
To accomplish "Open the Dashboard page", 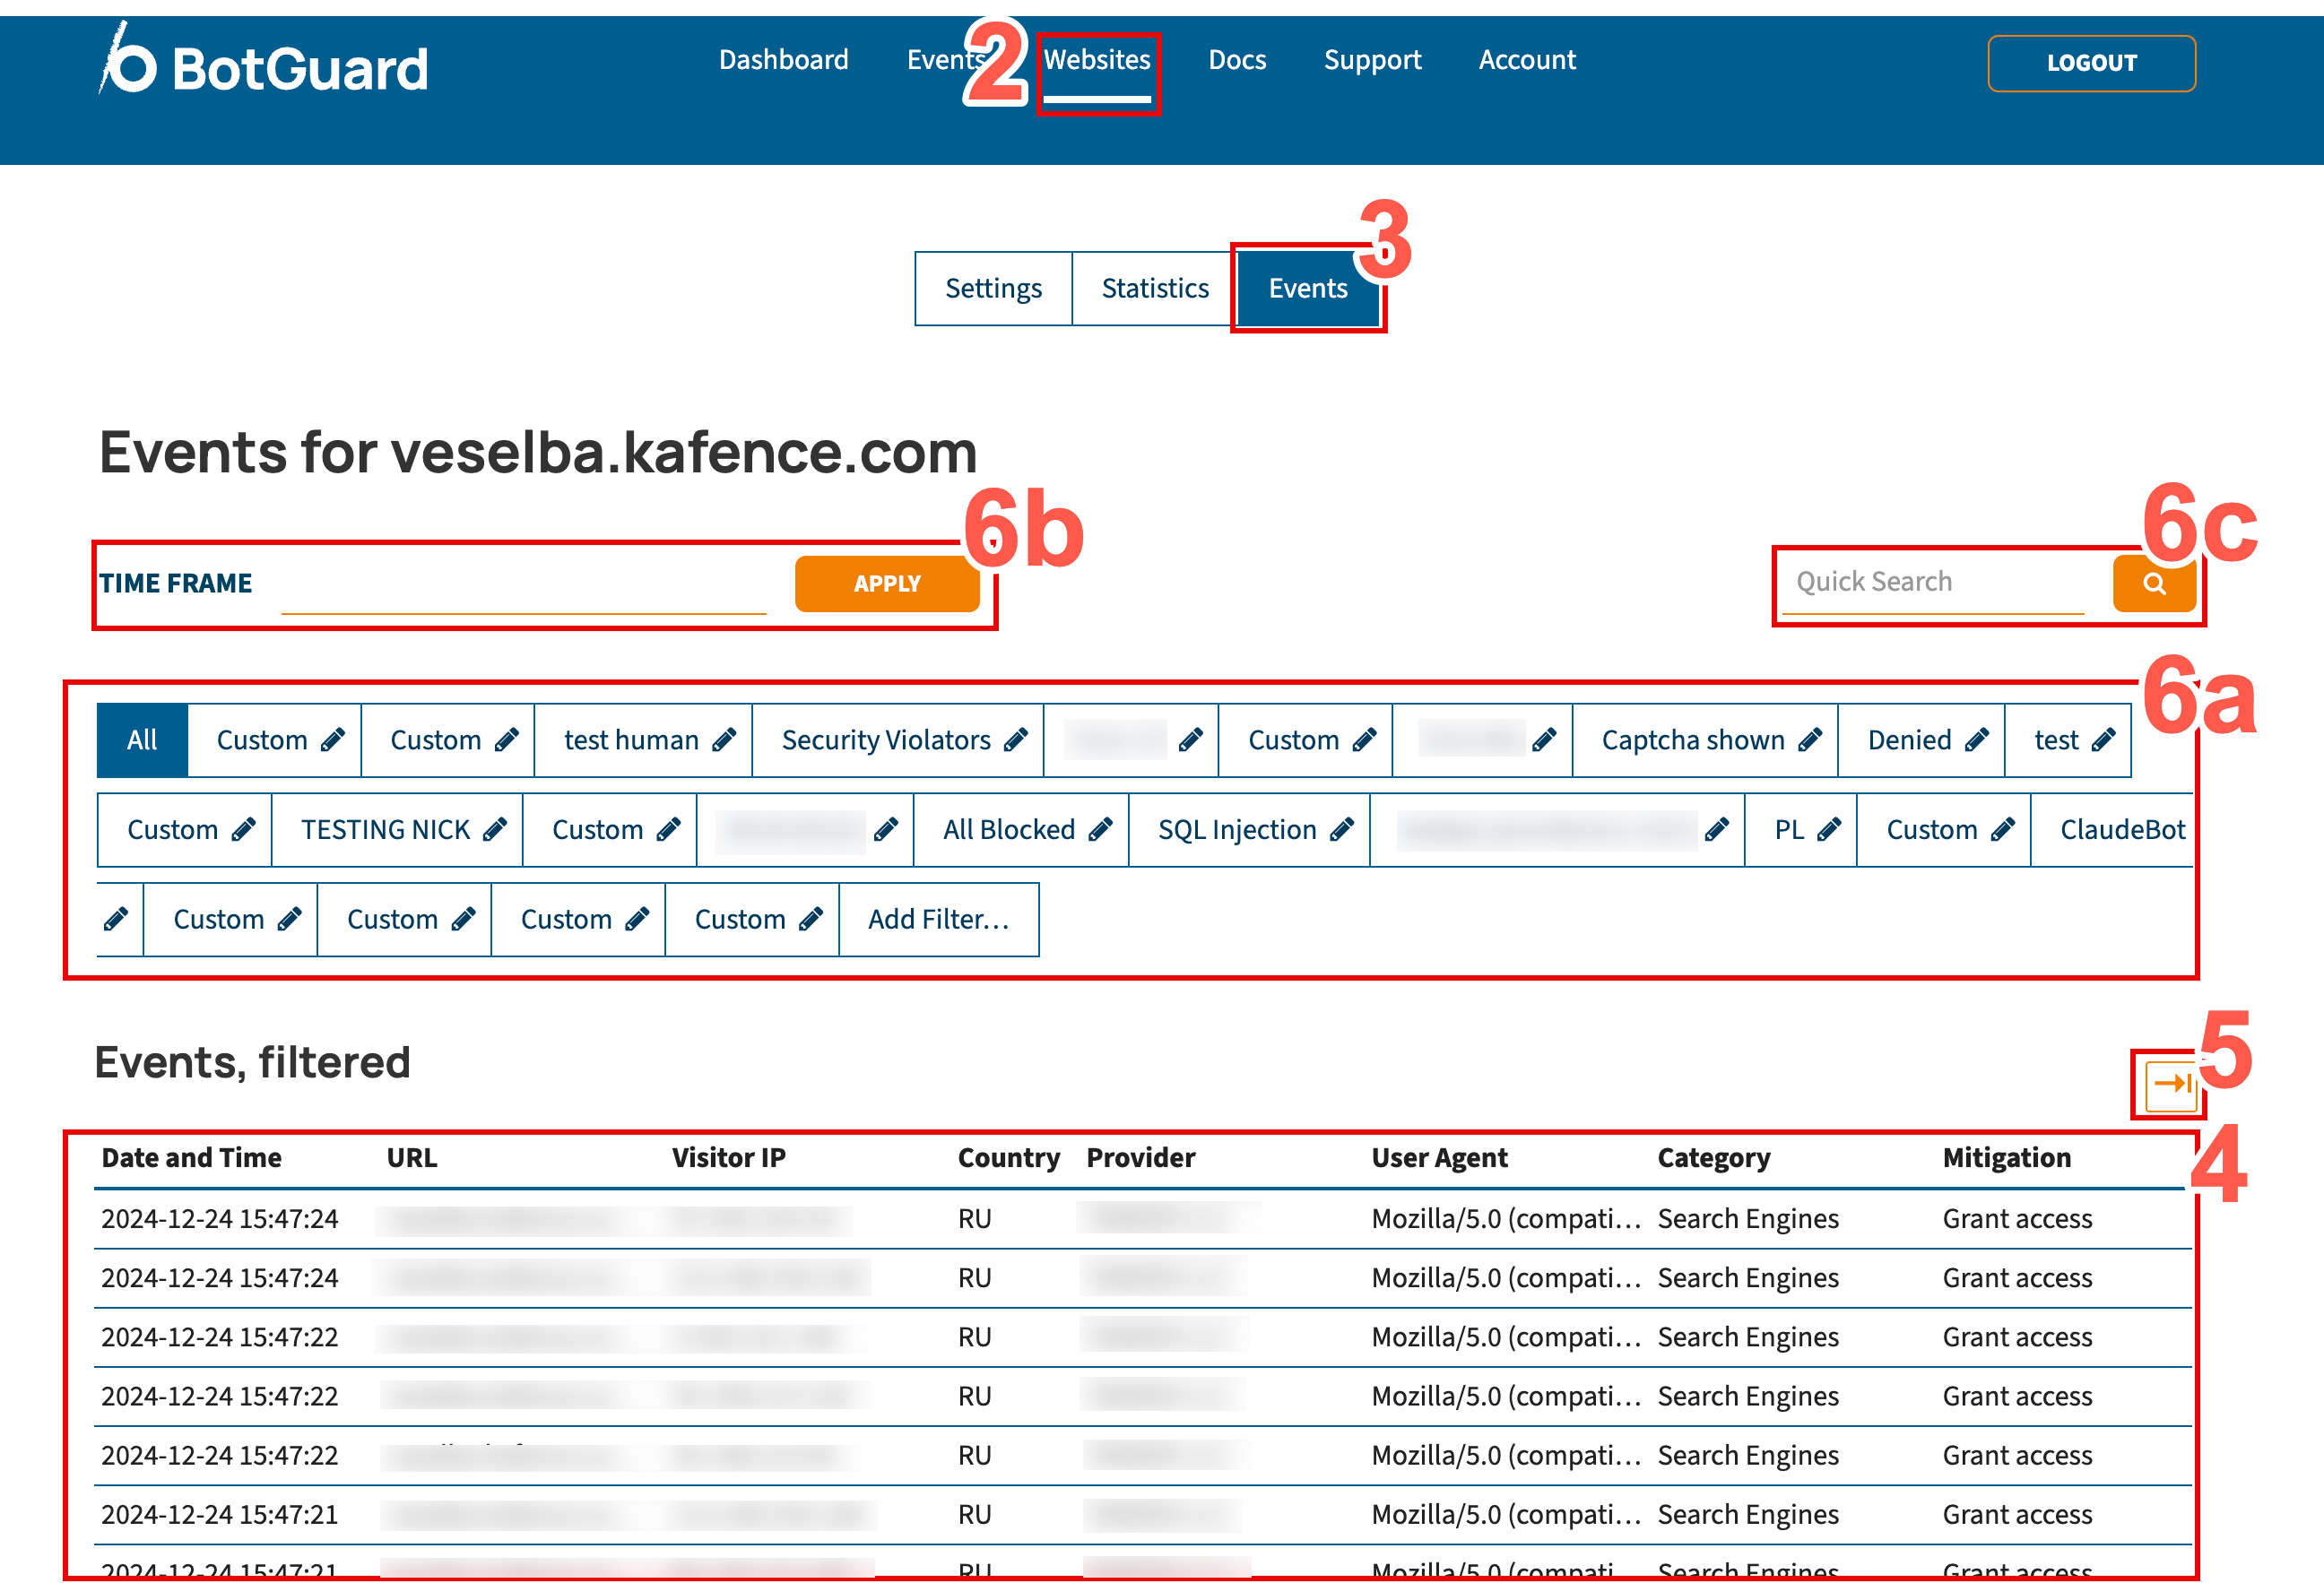I will pyautogui.click(x=783, y=60).
